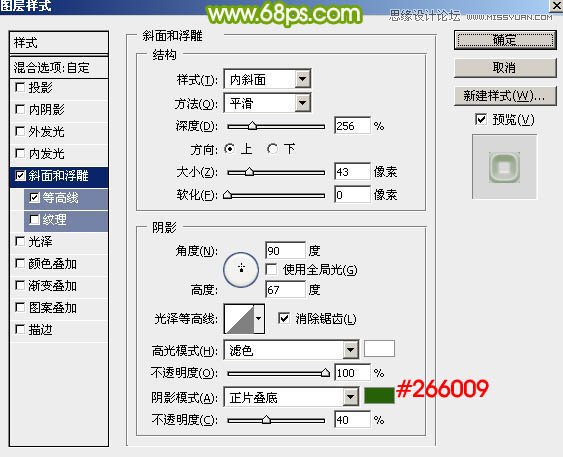Click the 新建样式 new style button

505,95
